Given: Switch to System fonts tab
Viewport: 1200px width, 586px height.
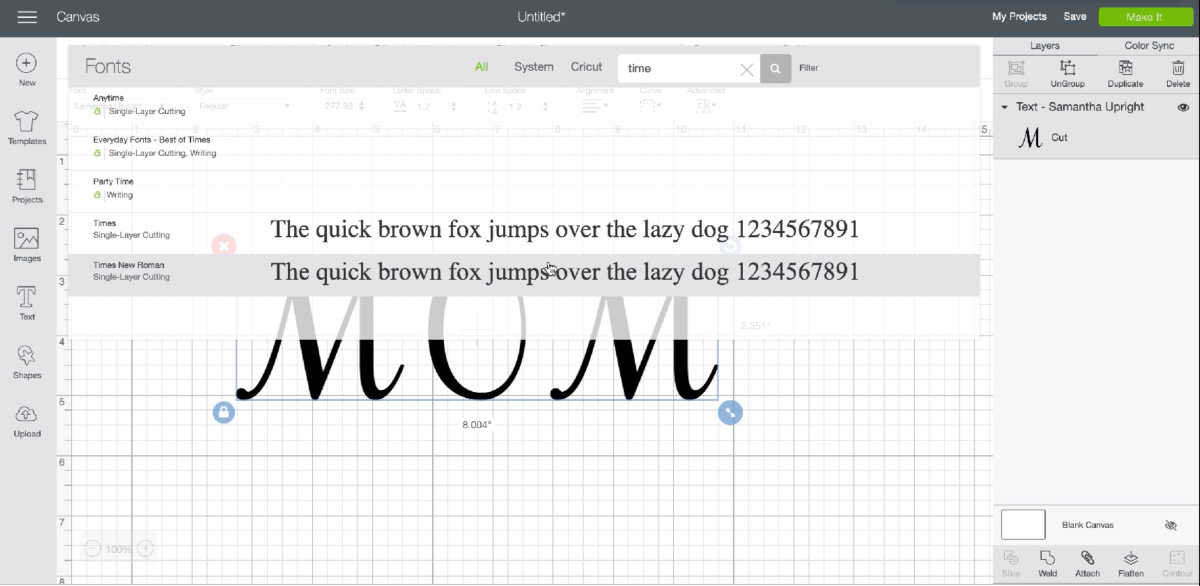Looking at the screenshot, I should click(534, 67).
